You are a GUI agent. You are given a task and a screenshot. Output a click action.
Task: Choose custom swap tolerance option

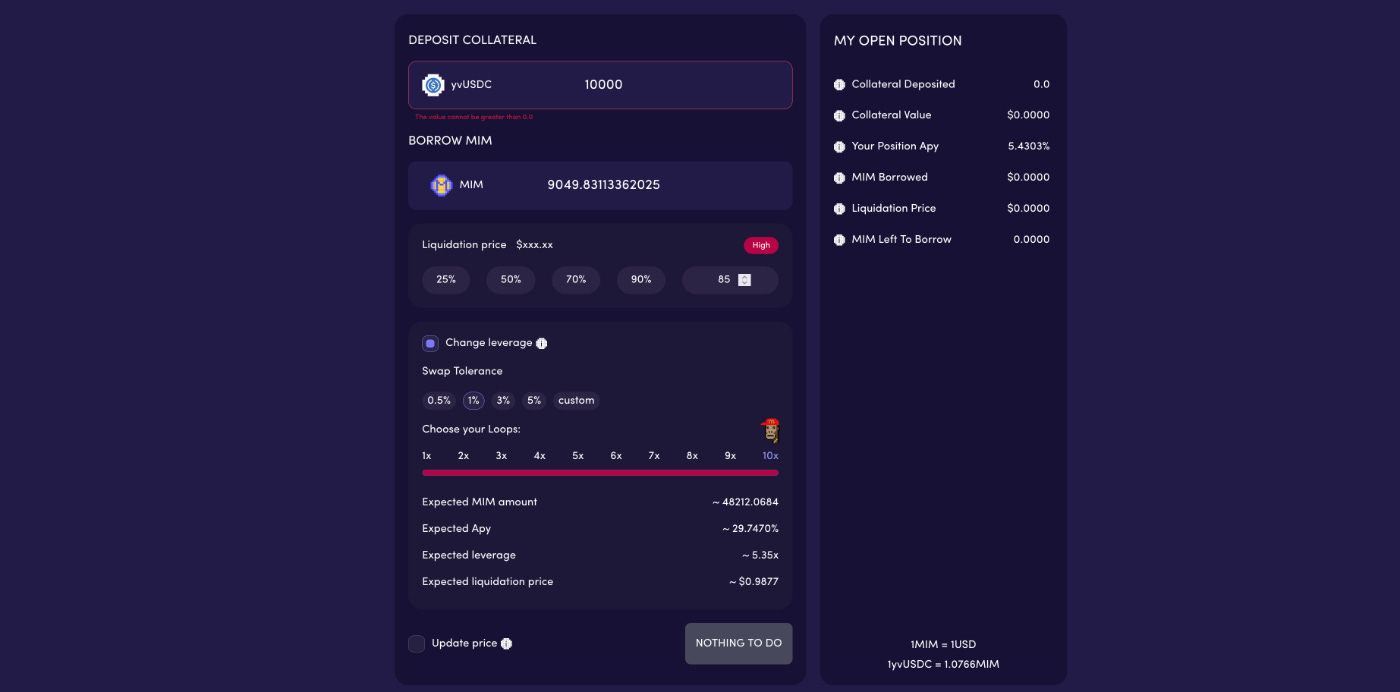pos(576,400)
